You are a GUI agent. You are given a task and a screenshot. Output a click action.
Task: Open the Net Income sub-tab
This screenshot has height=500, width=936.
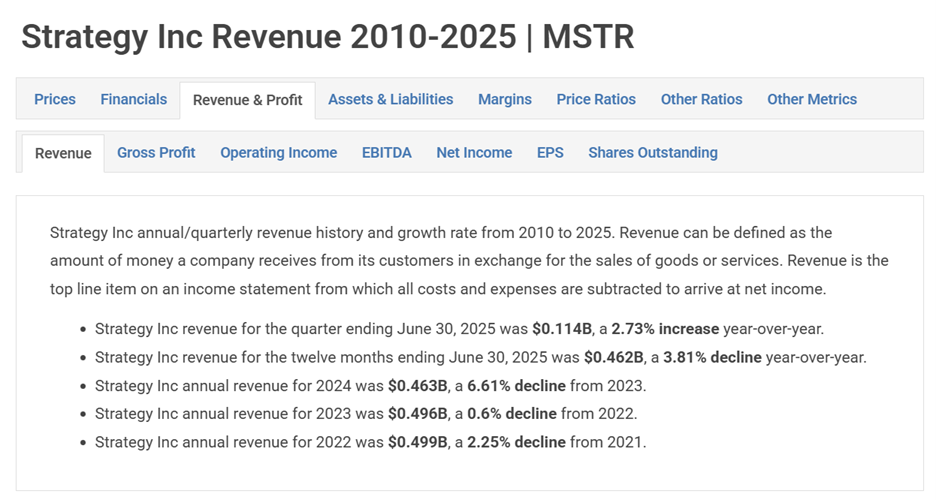[x=474, y=153]
